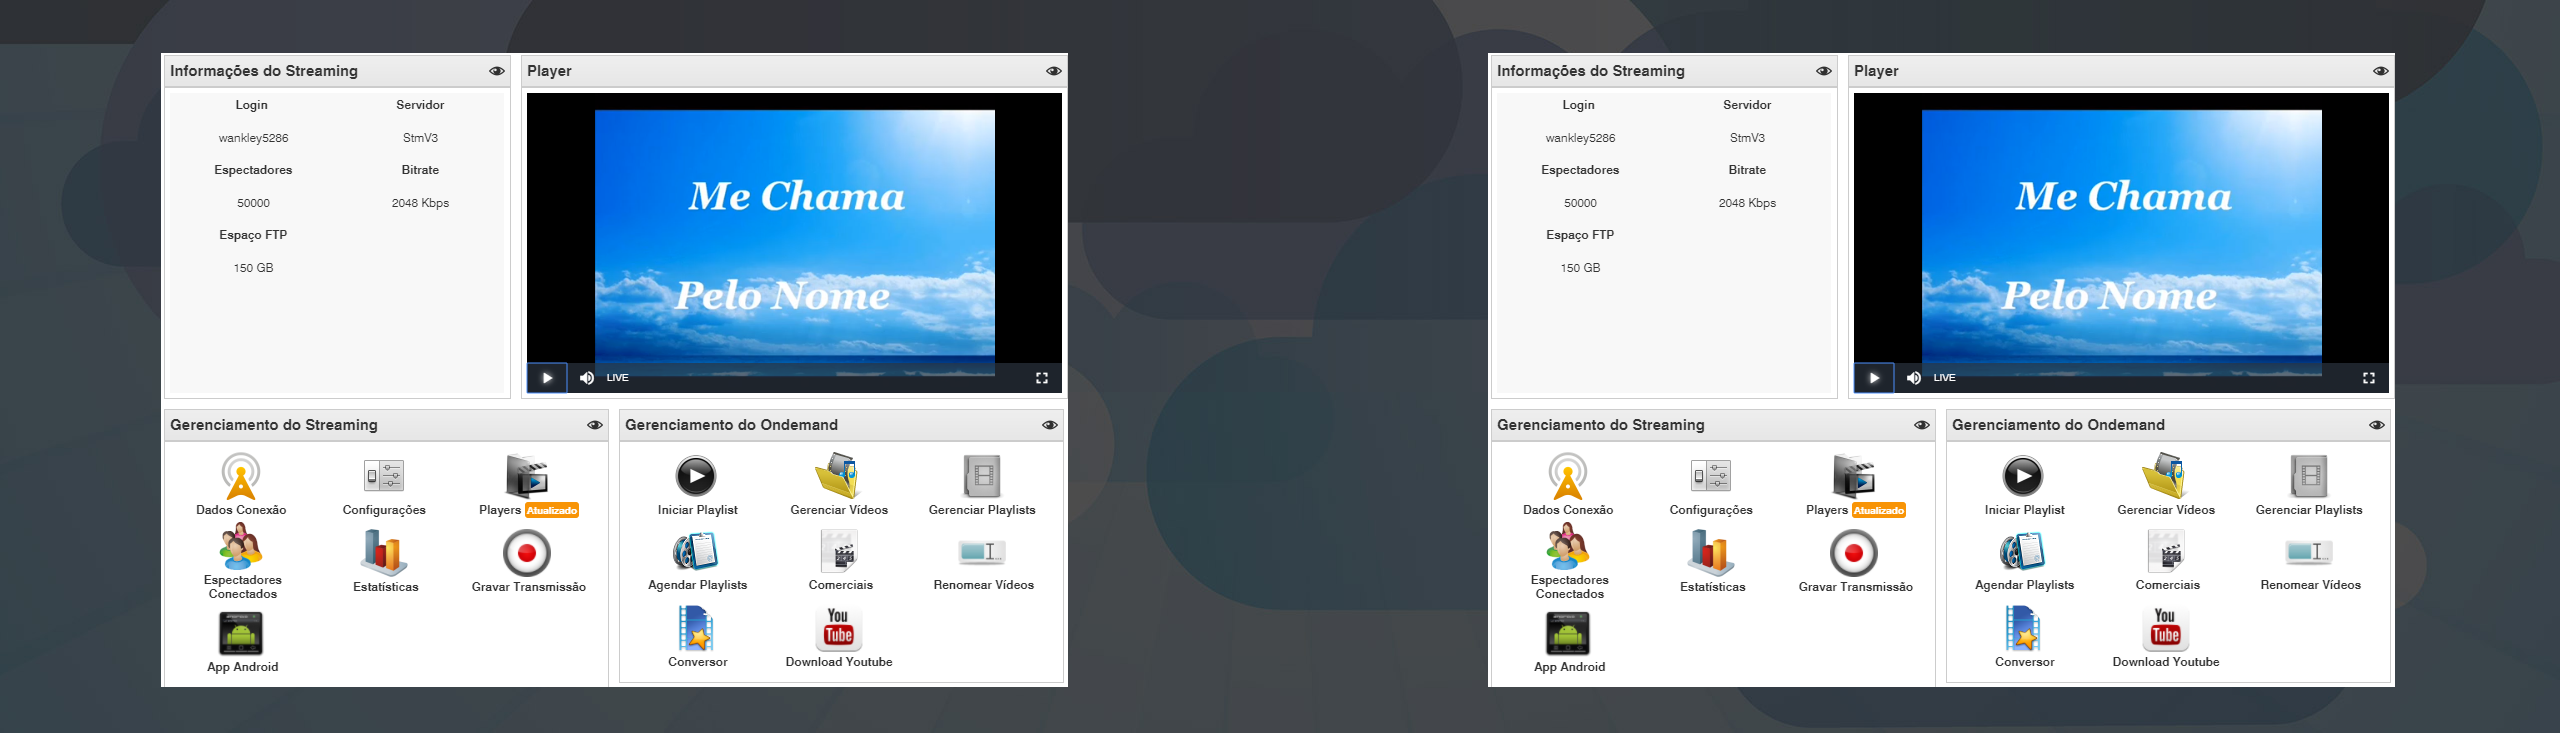Open Estatísticas chart icon in right dashboard

(x=1711, y=553)
